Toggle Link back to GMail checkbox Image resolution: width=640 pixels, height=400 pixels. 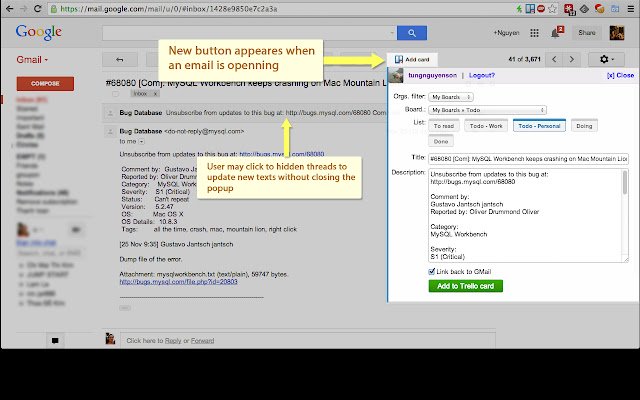tap(432, 271)
